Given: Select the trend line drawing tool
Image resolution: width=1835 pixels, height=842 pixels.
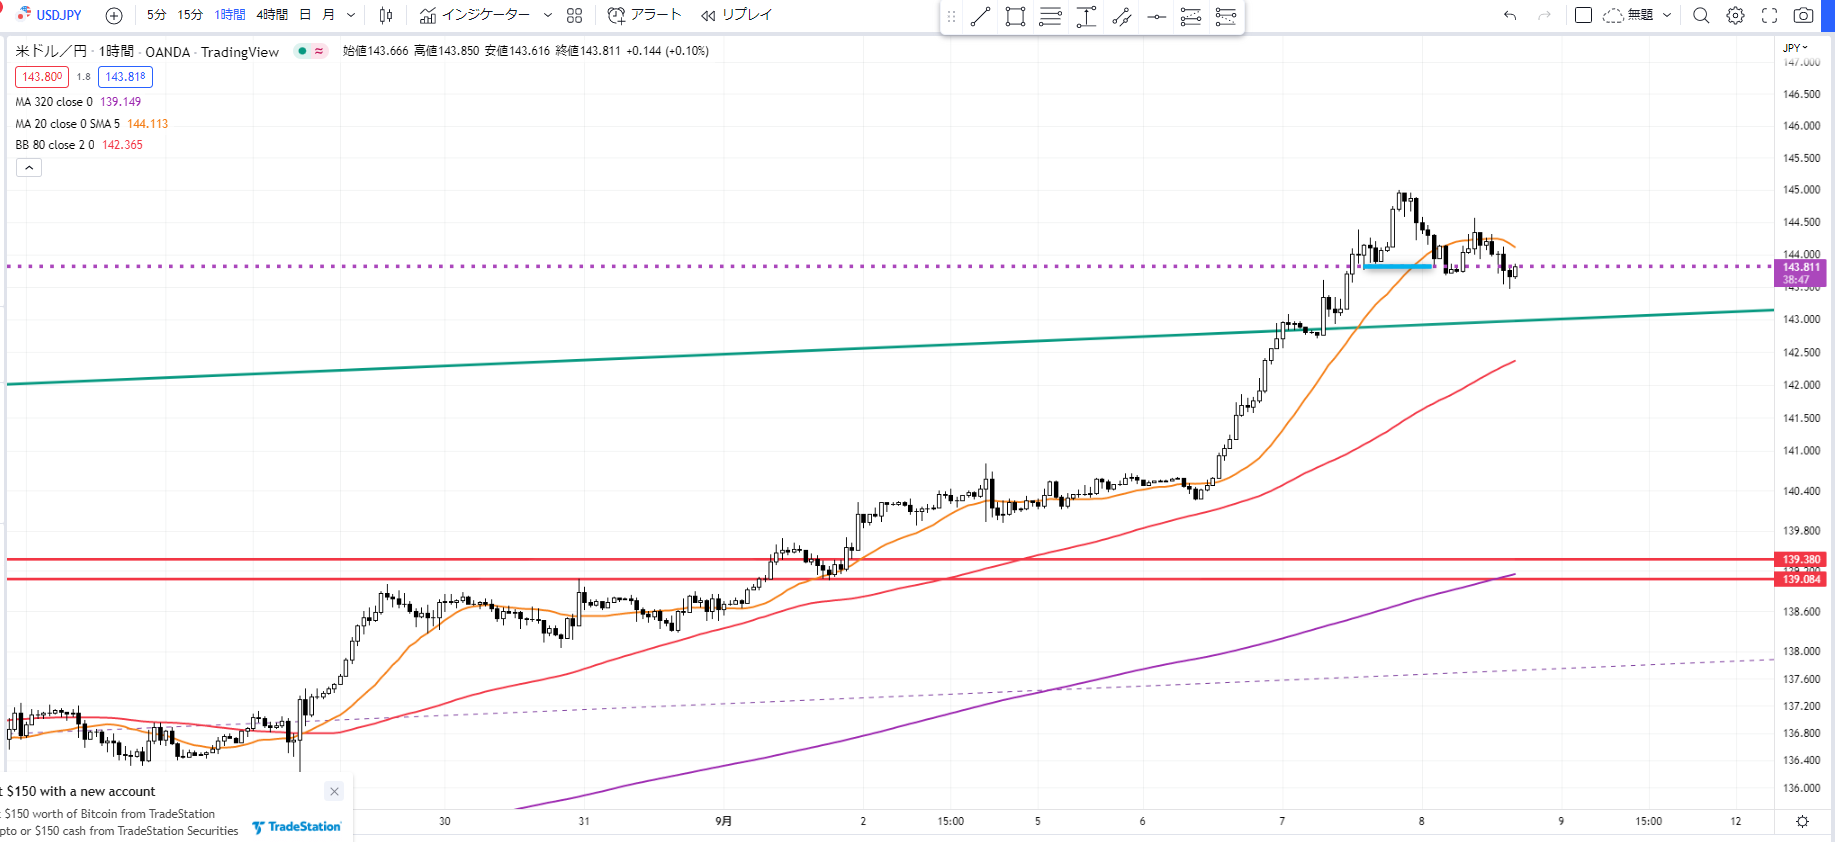Looking at the screenshot, I should point(980,16).
